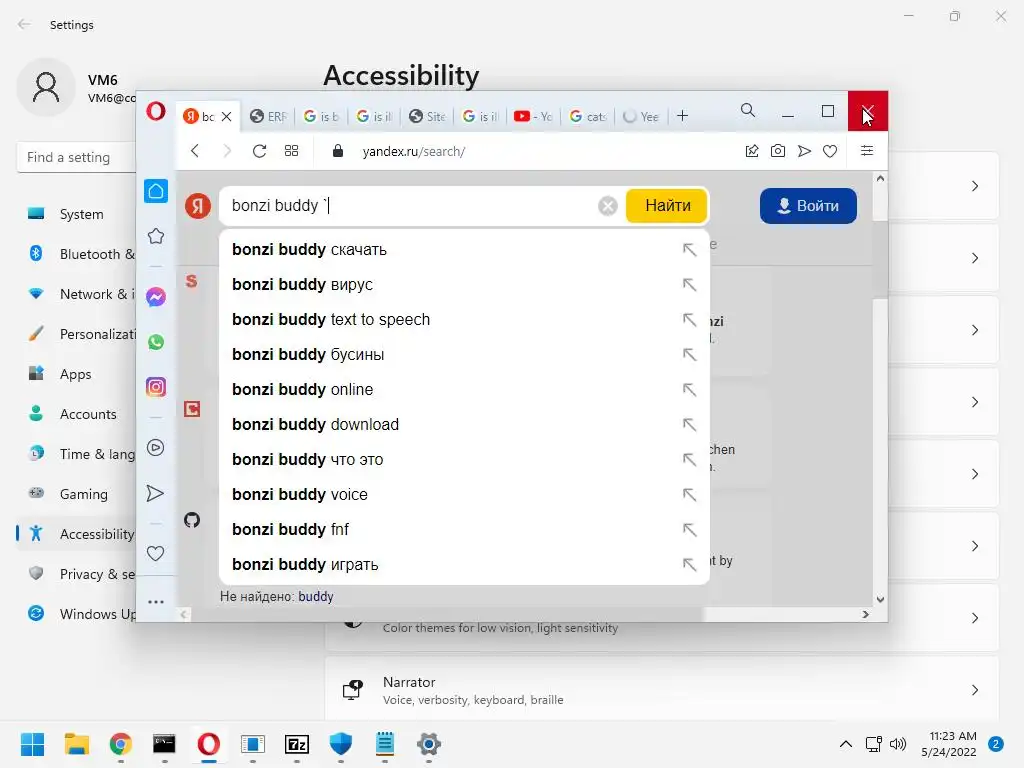The width and height of the screenshot is (1024, 768).
Task: Open Opera Speed Dial grid icon
Action: 291,151
